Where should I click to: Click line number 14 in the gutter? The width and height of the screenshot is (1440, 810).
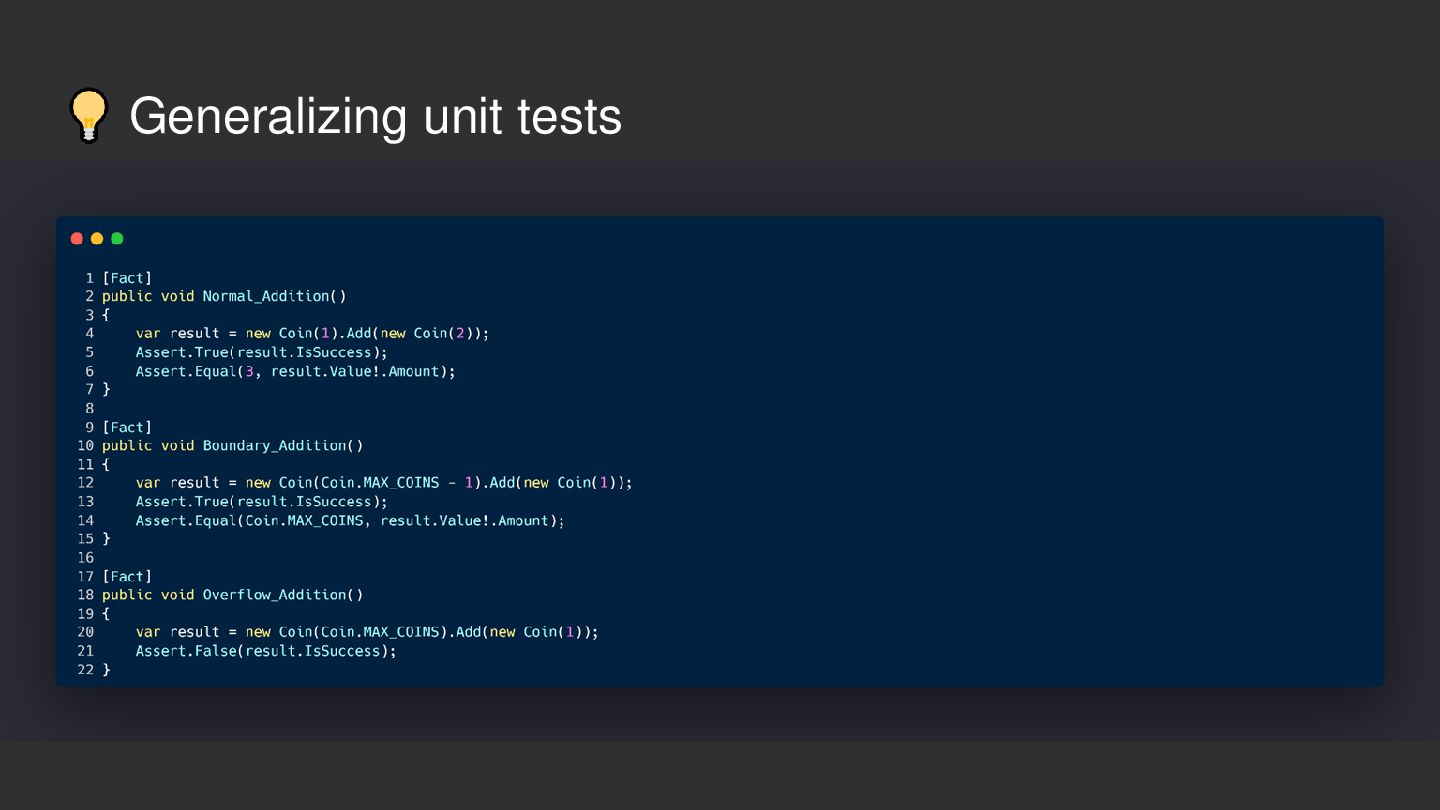pyautogui.click(x=85, y=520)
